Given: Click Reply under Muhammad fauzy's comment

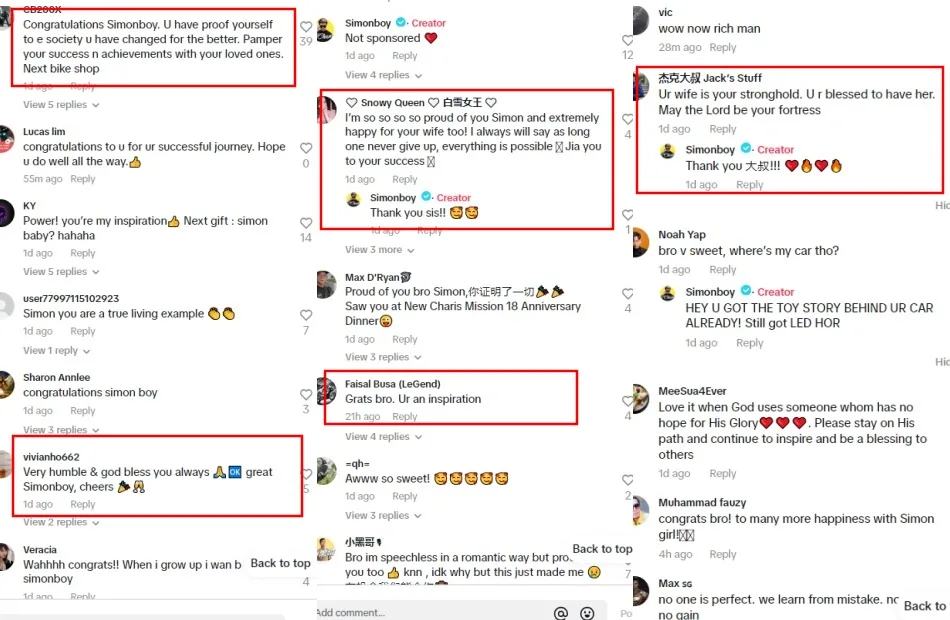Looking at the screenshot, I should pos(722,554).
